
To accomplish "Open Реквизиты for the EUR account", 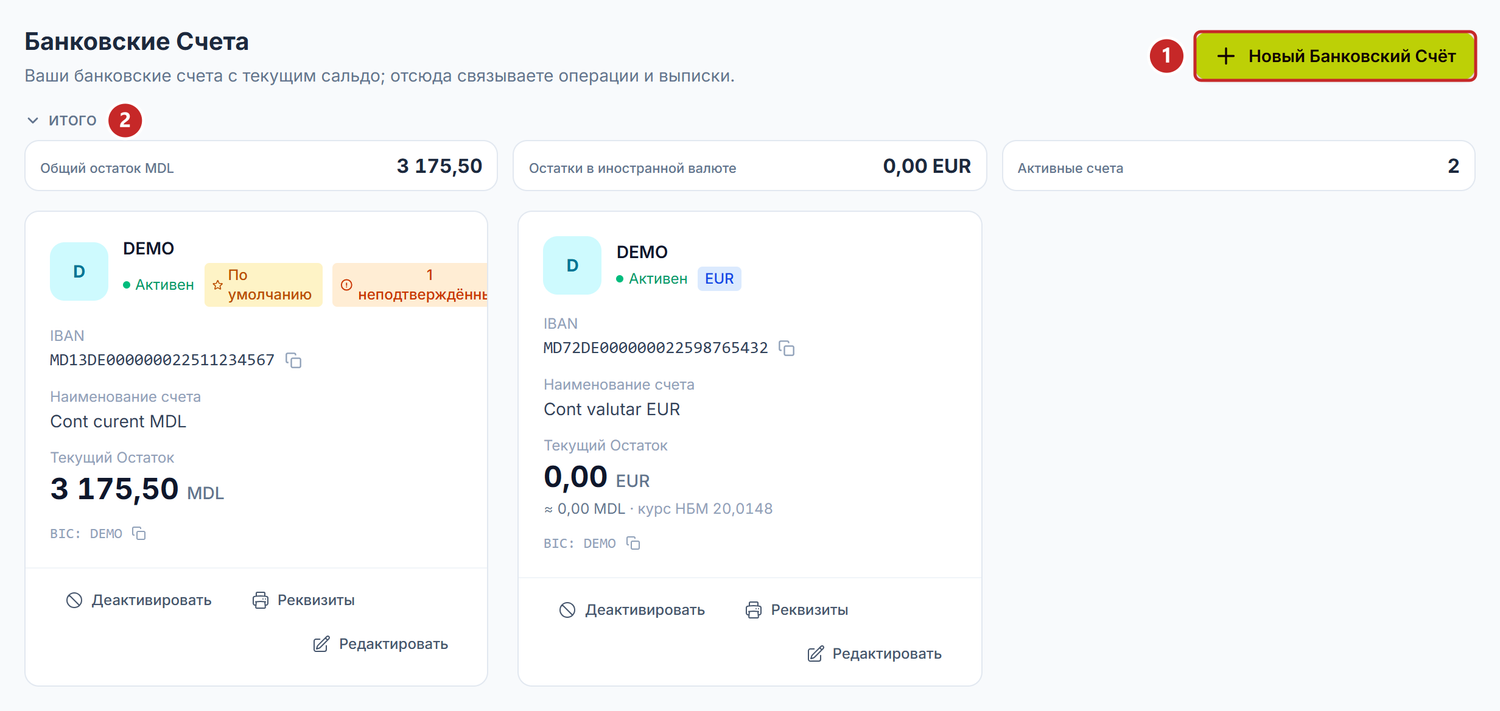I will tap(797, 610).
